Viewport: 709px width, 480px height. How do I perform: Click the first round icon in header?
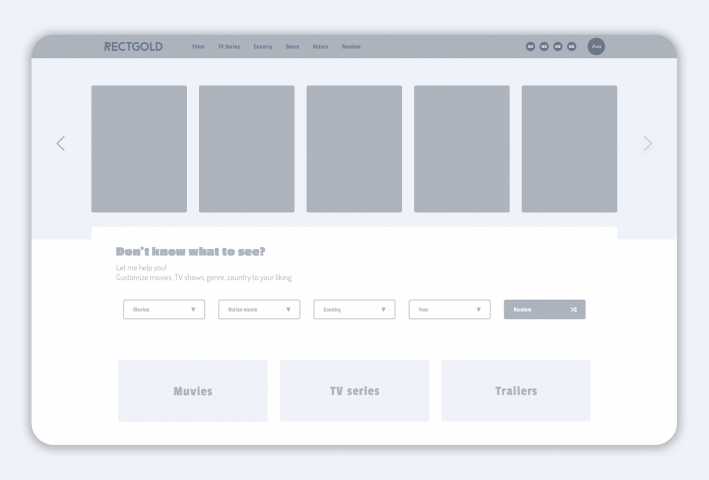tap(530, 47)
